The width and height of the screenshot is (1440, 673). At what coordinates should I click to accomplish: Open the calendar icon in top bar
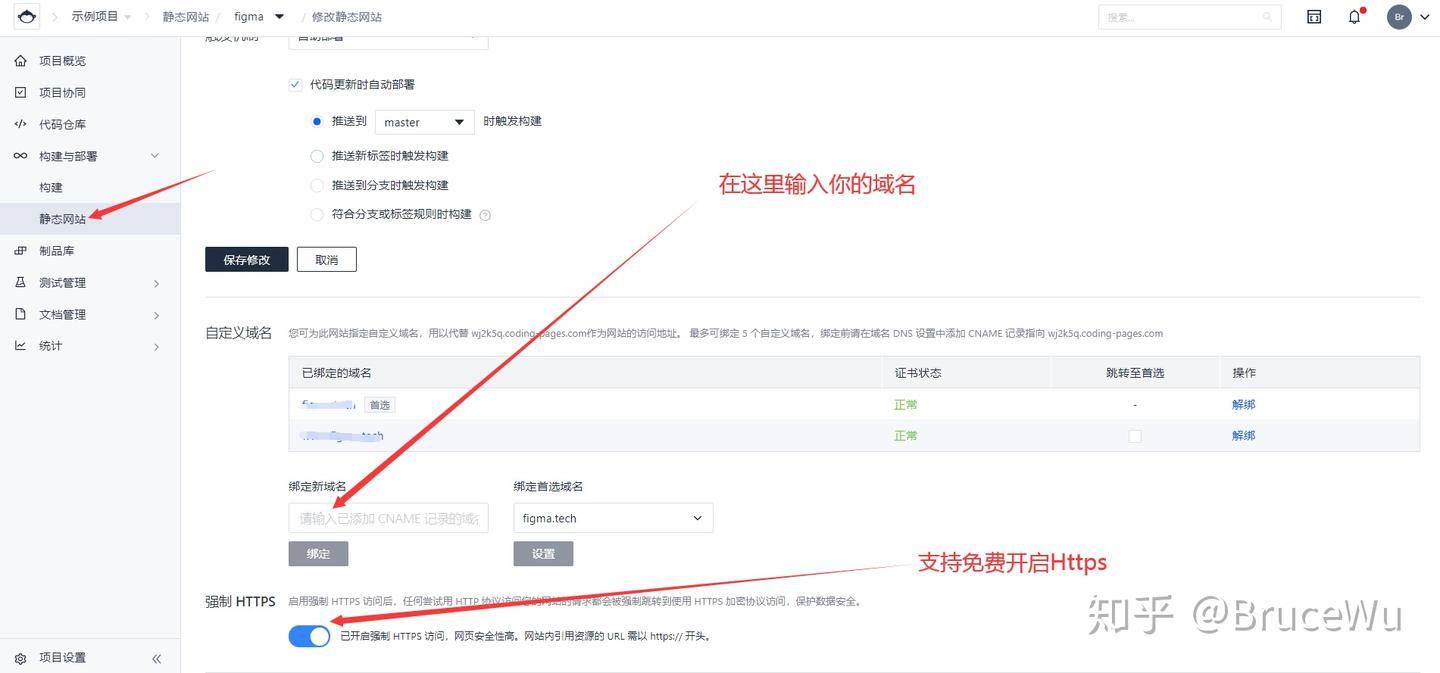click(x=1313, y=16)
